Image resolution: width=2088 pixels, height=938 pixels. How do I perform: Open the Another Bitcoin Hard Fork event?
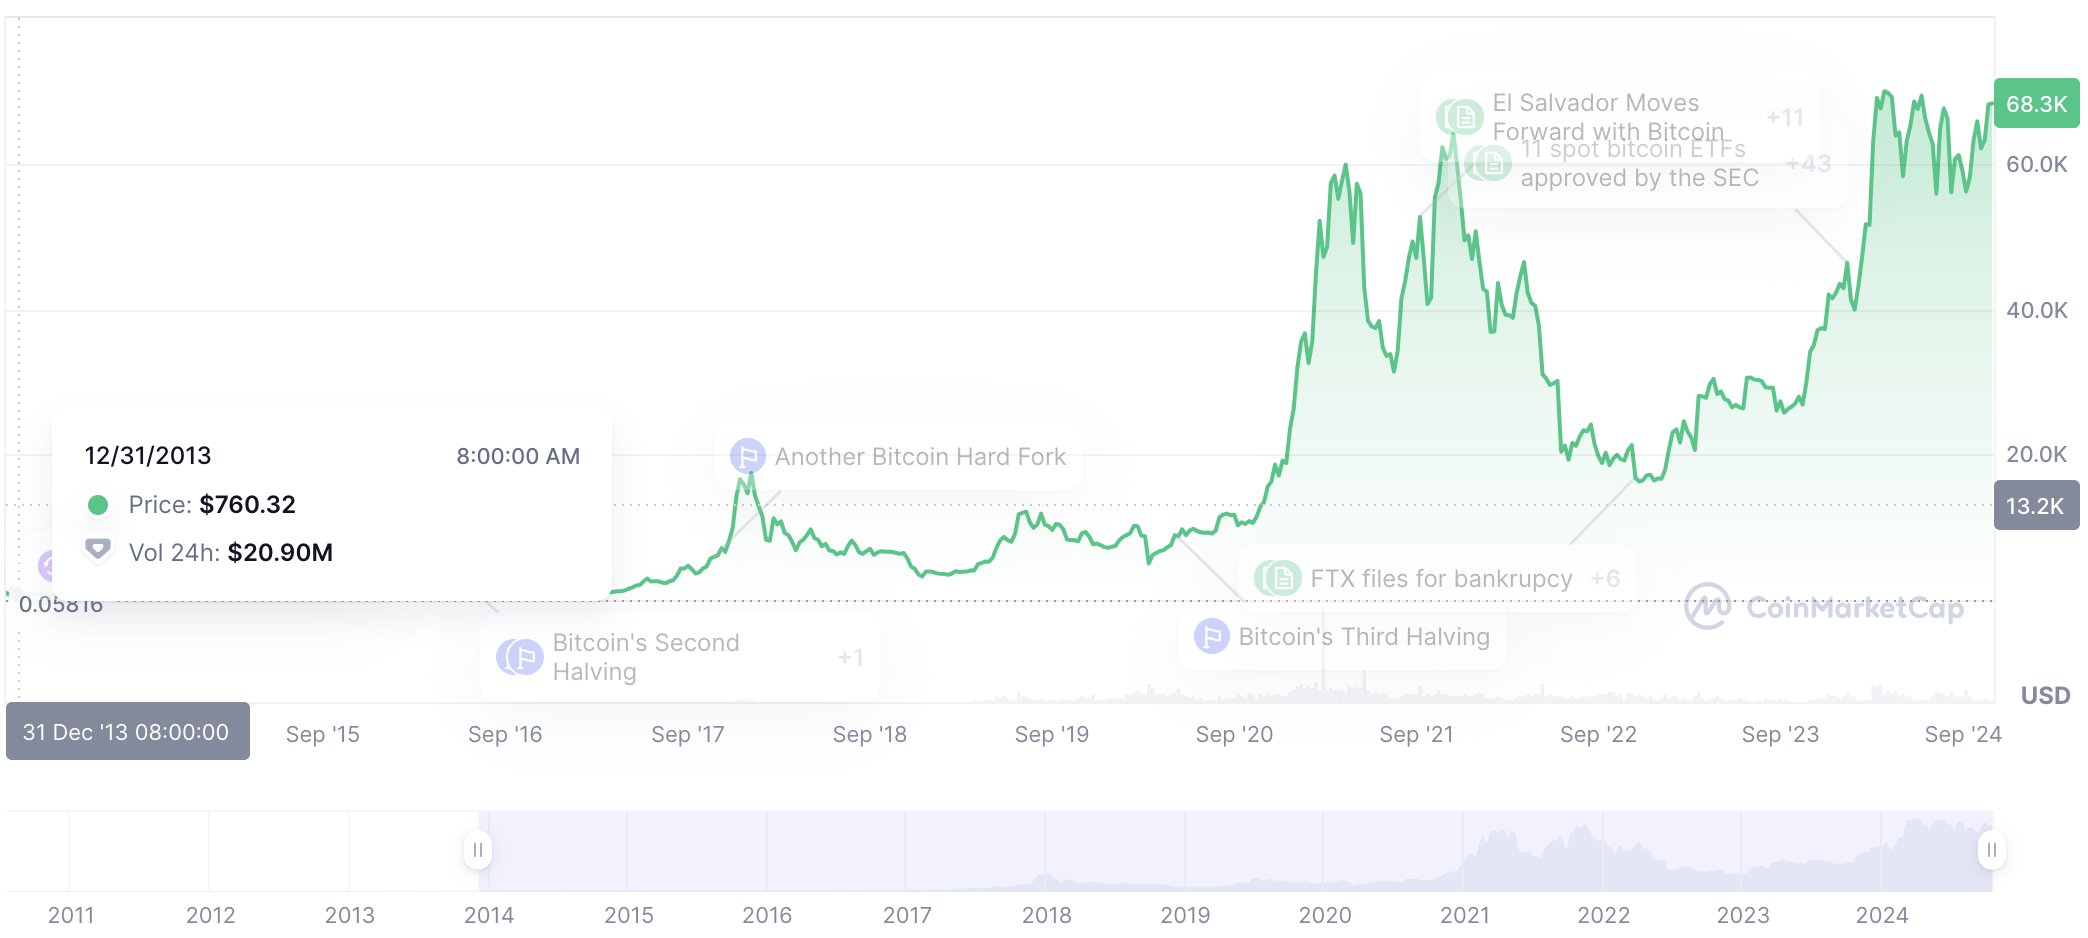click(920, 456)
